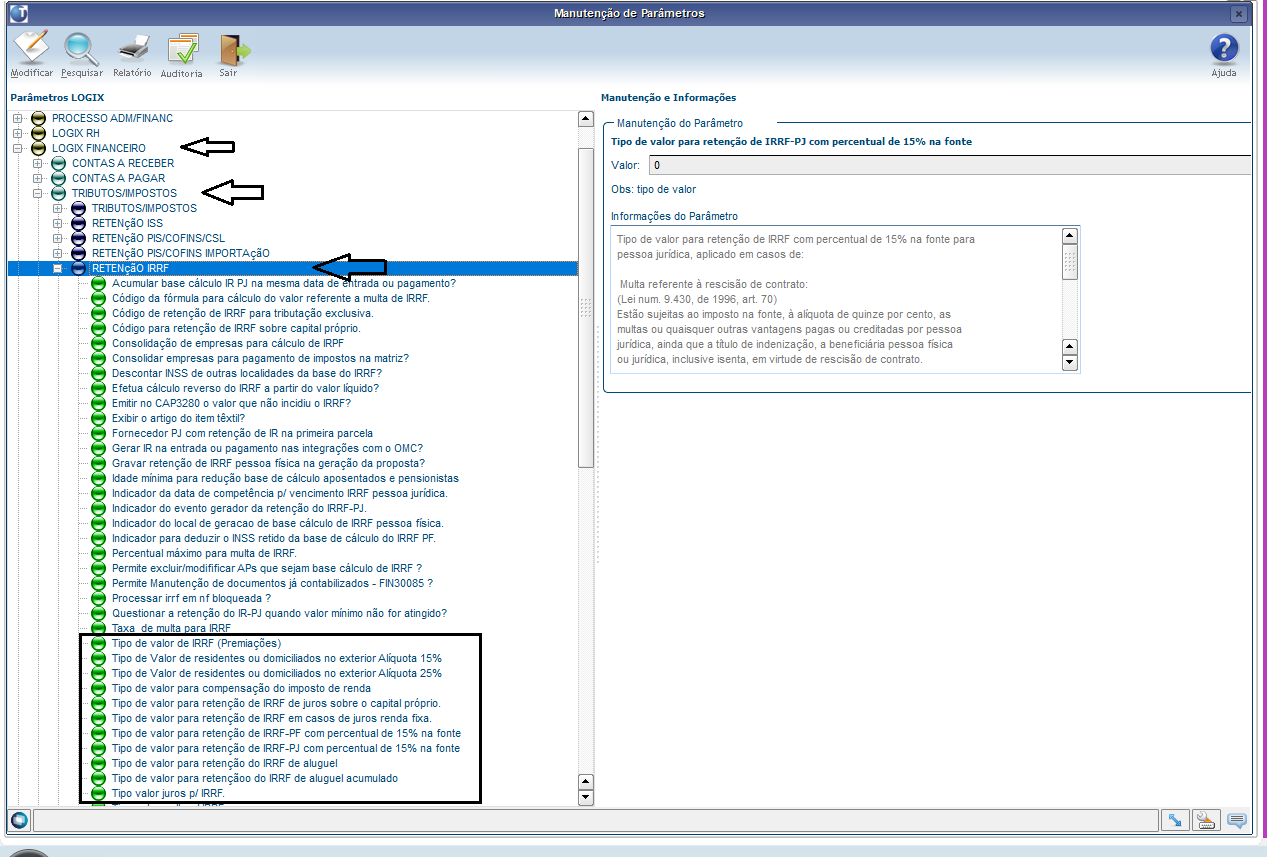
Task: Click the green icon beside Exibir o artigo do item têxtil
Action: [98, 418]
